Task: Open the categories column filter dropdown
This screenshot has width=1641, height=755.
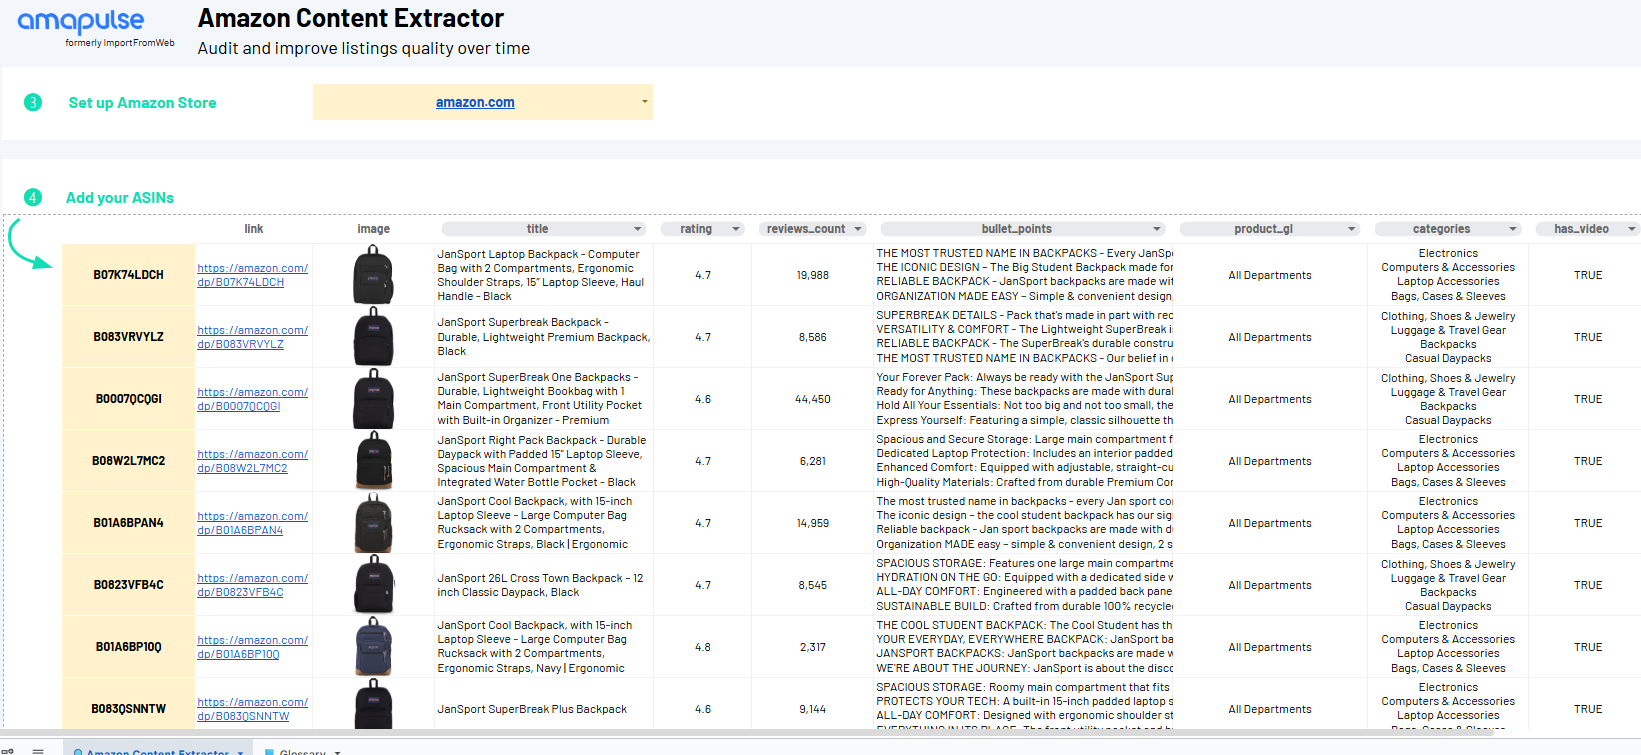Action: (1513, 229)
